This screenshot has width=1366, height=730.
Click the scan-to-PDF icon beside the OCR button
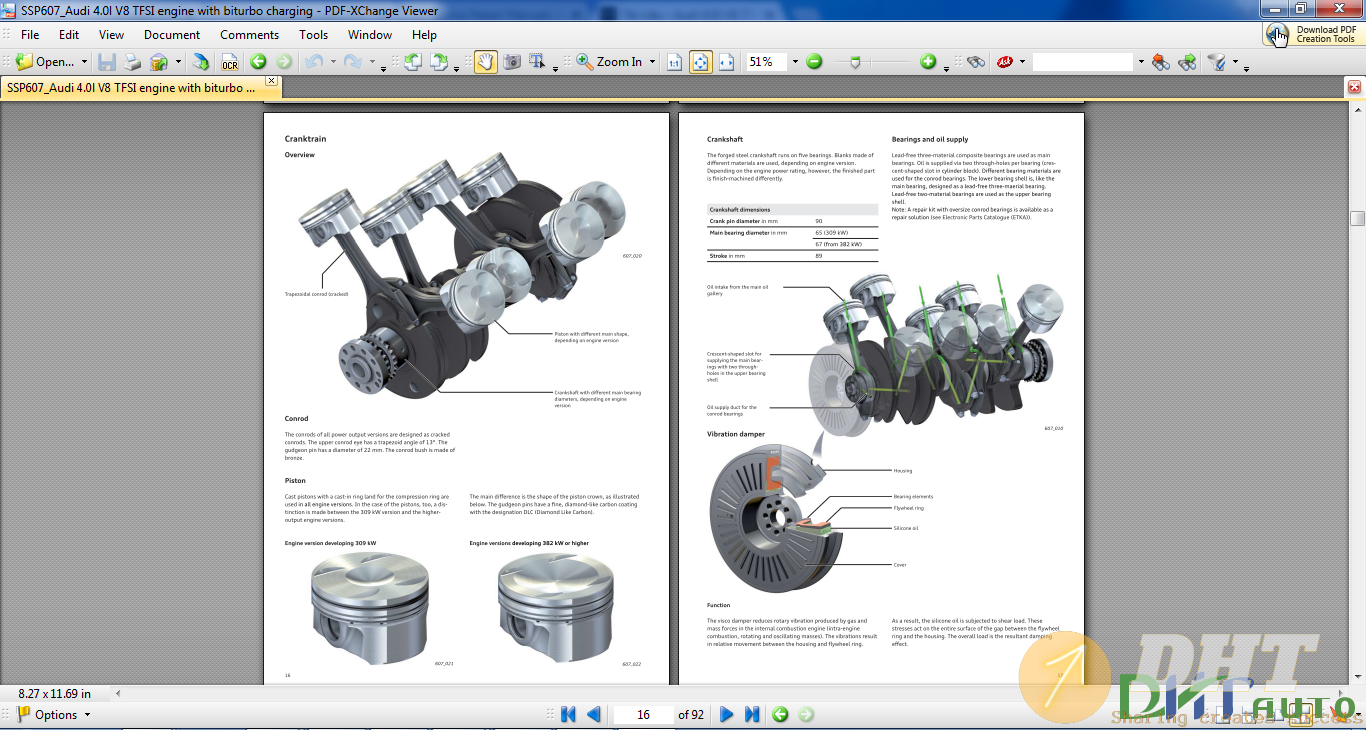pos(201,62)
